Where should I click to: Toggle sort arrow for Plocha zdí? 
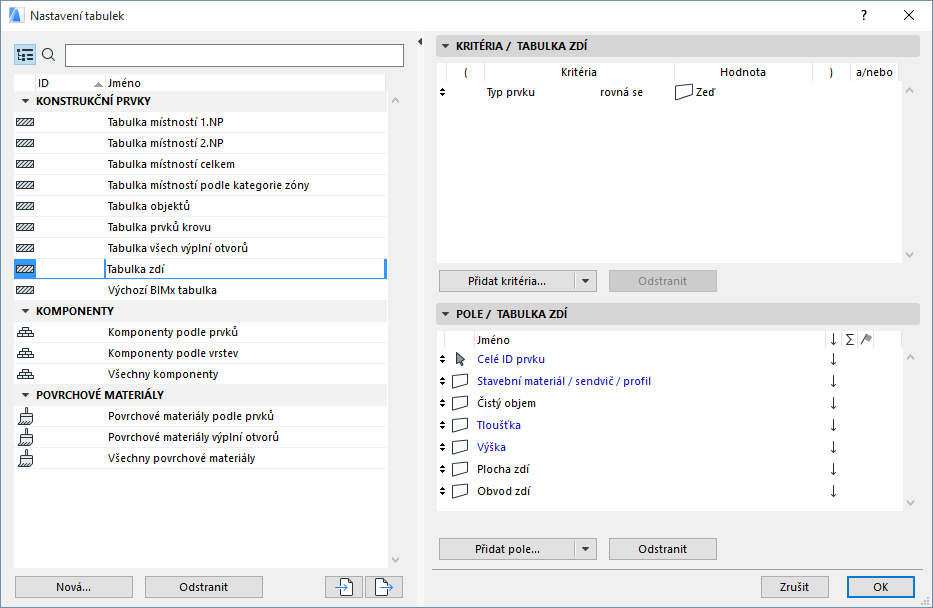(834, 469)
